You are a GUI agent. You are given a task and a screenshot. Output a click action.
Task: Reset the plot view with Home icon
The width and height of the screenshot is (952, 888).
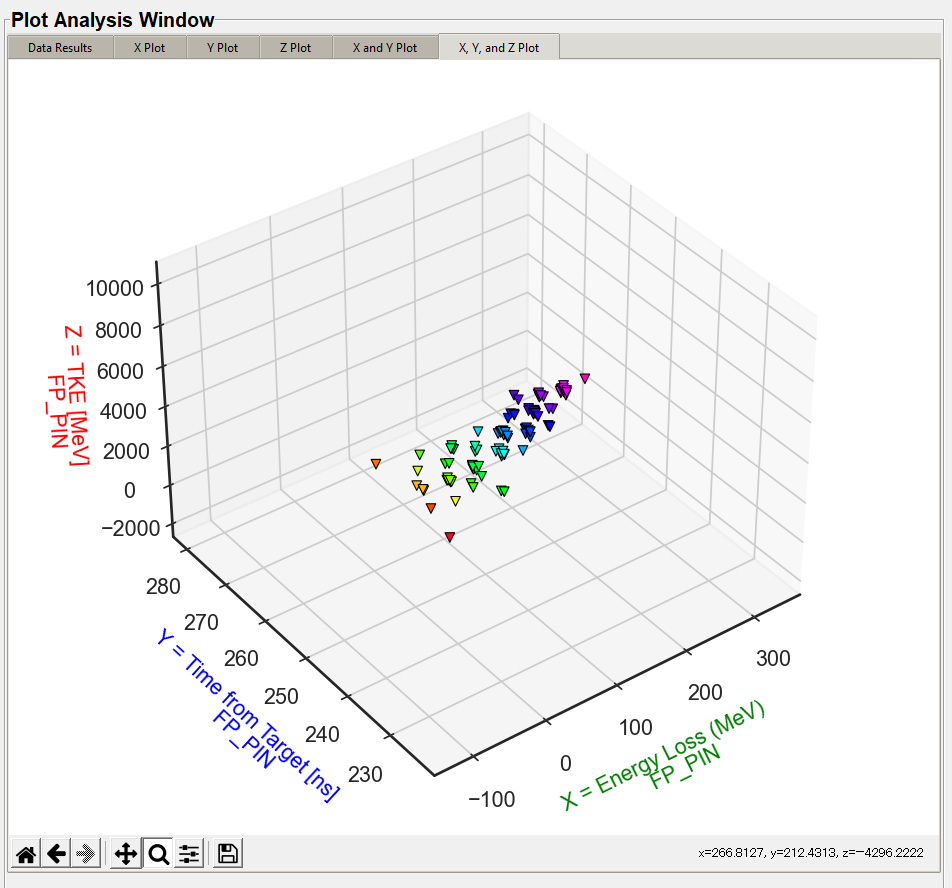tap(27, 853)
